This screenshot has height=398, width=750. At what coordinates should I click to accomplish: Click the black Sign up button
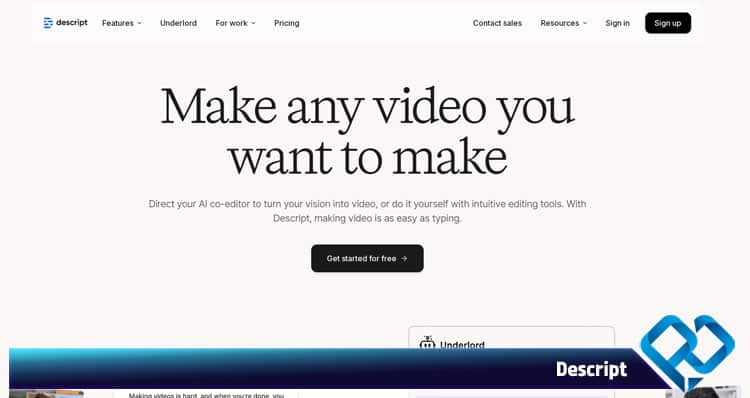[x=668, y=23]
